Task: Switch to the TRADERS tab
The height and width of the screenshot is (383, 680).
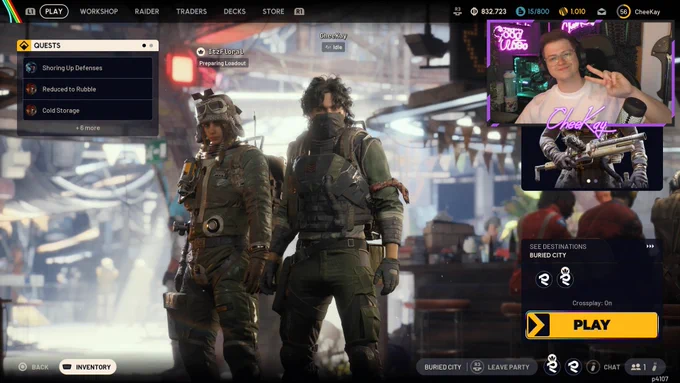Action: 191,11
